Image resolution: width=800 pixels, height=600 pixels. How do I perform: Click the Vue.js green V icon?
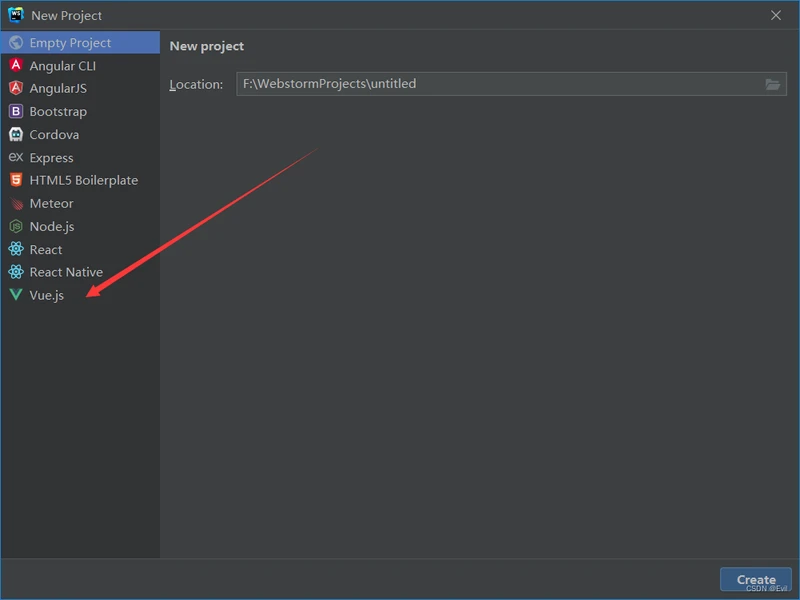tap(16, 294)
